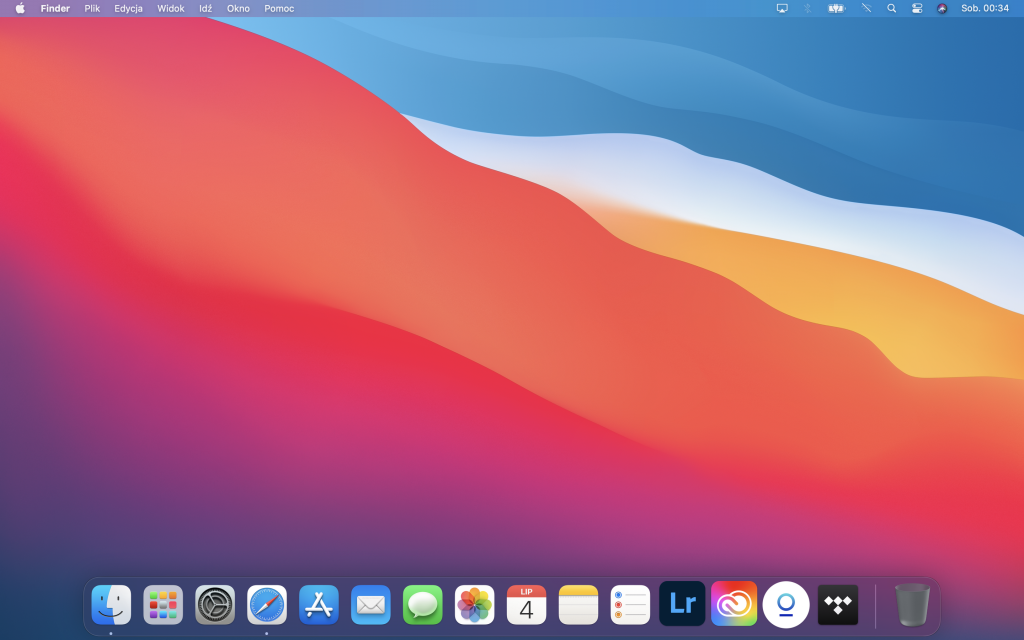Open the Mail app
The image size is (1024, 640).
pyautogui.click(x=370, y=605)
